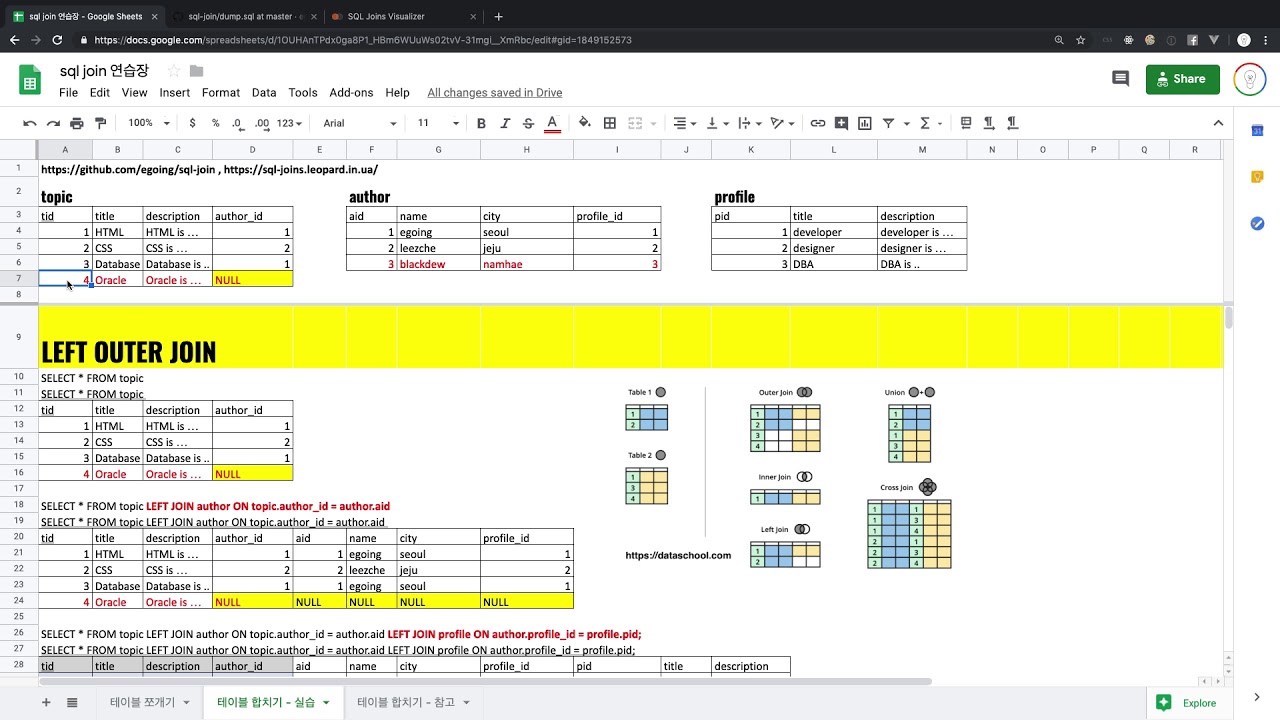
Task: Open filter views dropdown arrow
Action: click(x=907, y=123)
